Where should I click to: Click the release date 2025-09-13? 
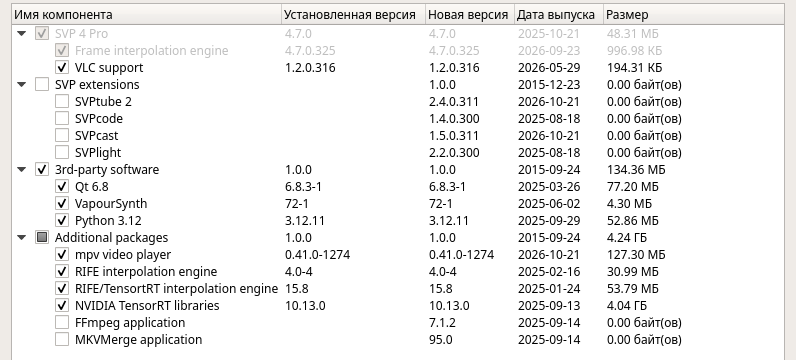click(x=549, y=306)
